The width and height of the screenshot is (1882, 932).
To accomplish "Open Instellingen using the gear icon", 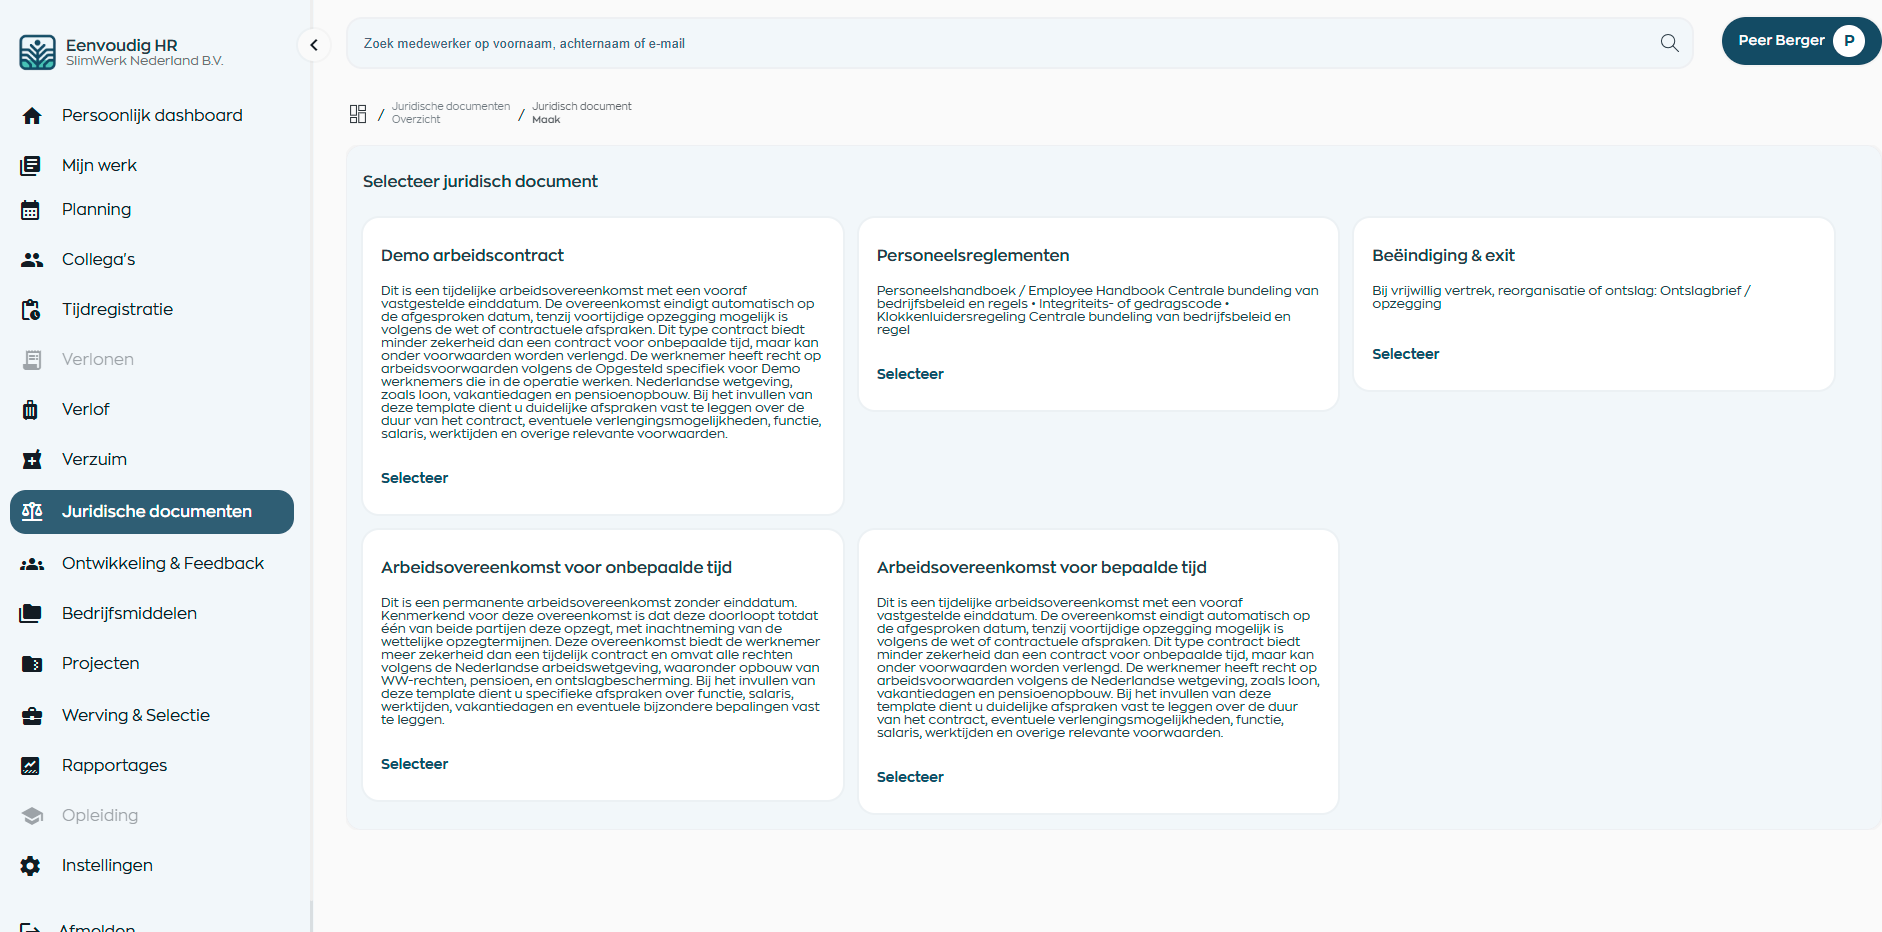I will (x=31, y=866).
